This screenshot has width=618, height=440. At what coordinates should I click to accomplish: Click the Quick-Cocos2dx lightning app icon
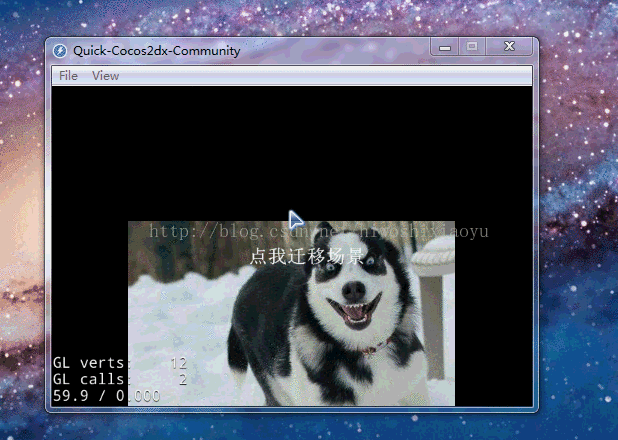tap(60, 51)
